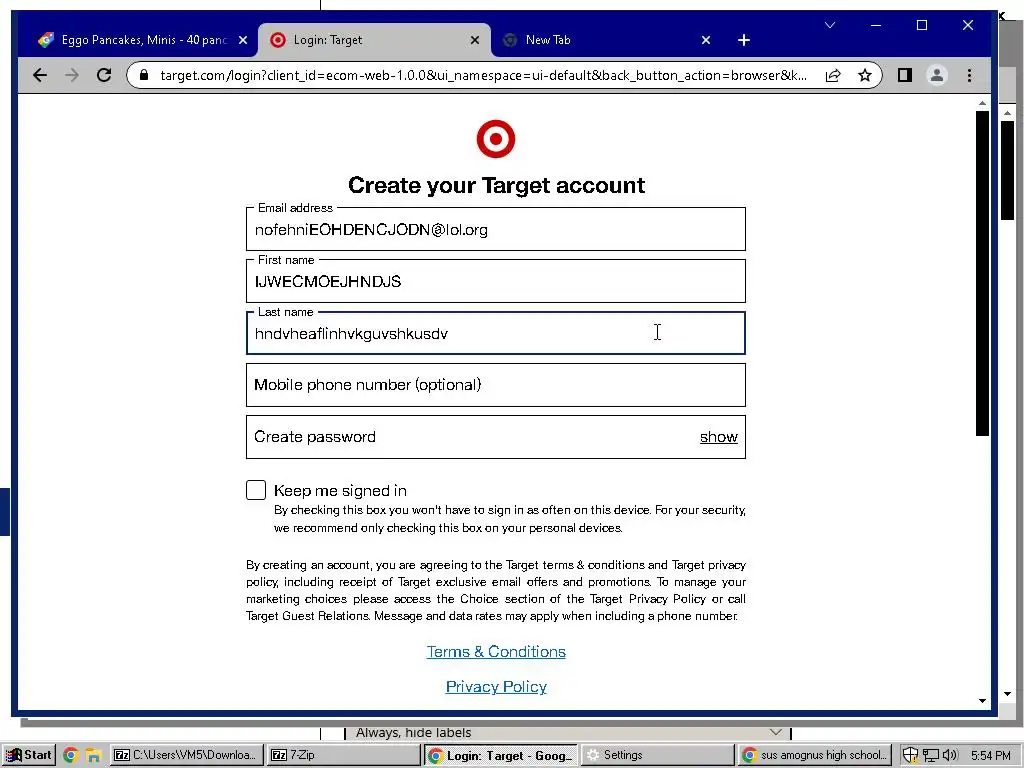
Task: Click page scrollbar down arrow
Action: [x=982, y=701]
